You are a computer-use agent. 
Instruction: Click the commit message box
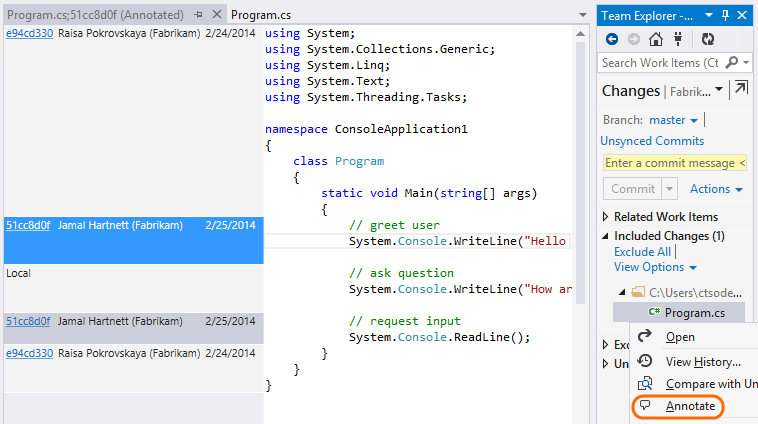[x=675, y=163]
